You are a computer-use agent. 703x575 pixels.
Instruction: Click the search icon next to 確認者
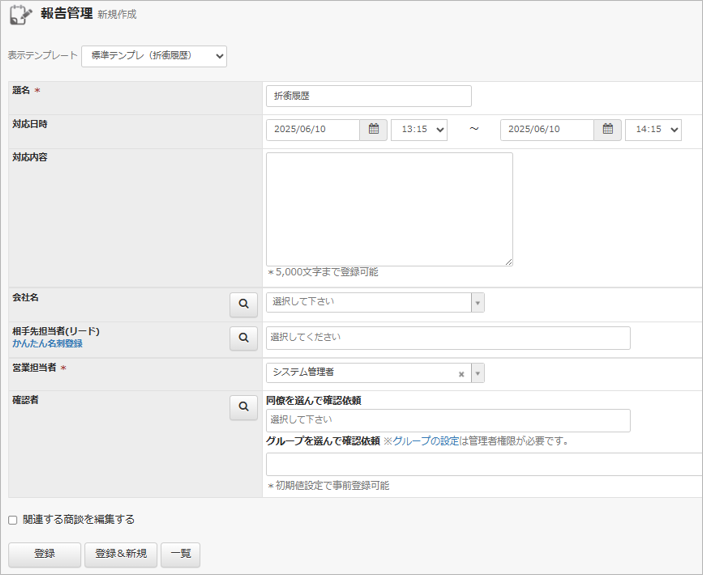pyautogui.click(x=243, y=407)
